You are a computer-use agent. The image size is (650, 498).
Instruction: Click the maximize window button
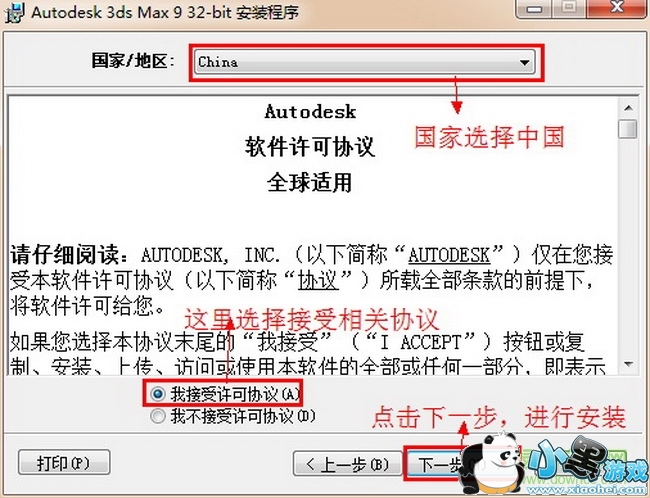(x=570, y=8)
